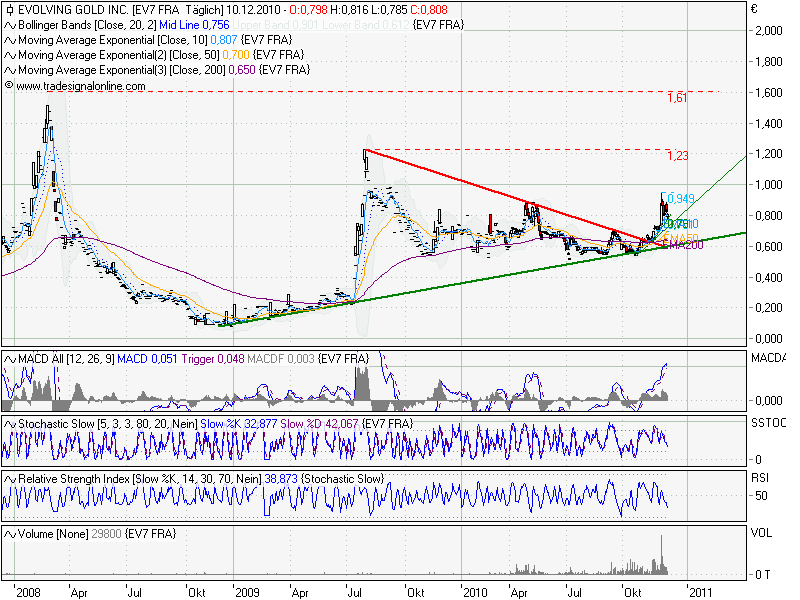The height and width of the screenshot is (600, 800).
Task: Click the Stochastic Slow indicator icon
Action: click(9, 424)
